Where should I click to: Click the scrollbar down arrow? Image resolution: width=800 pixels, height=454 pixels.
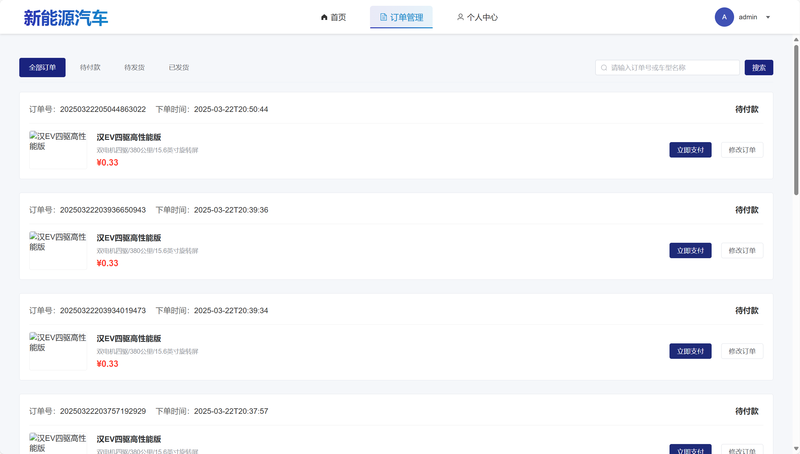coord(796,449)
